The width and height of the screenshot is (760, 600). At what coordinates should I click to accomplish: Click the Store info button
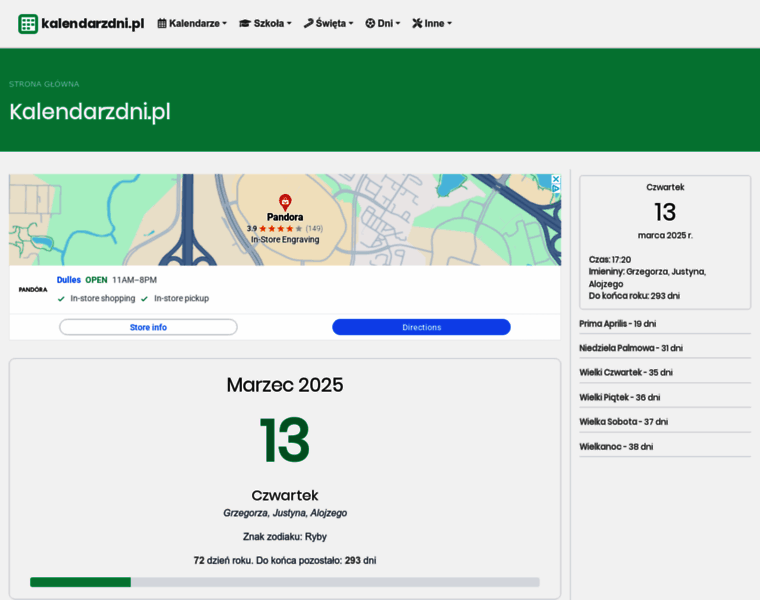click(148, 327)
